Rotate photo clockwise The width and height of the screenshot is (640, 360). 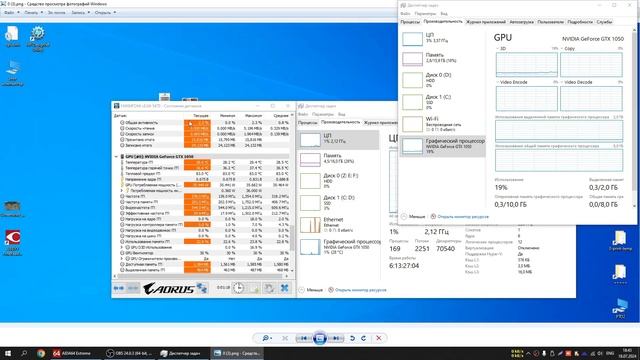pyautogui.click(x=363, y=338)
